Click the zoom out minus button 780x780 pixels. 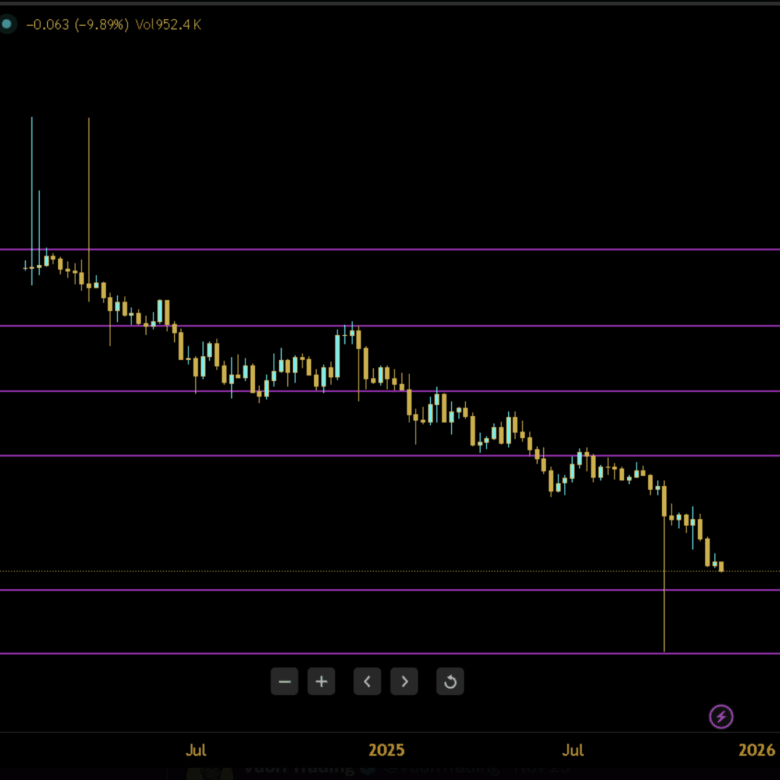click(x=285, y=682)
